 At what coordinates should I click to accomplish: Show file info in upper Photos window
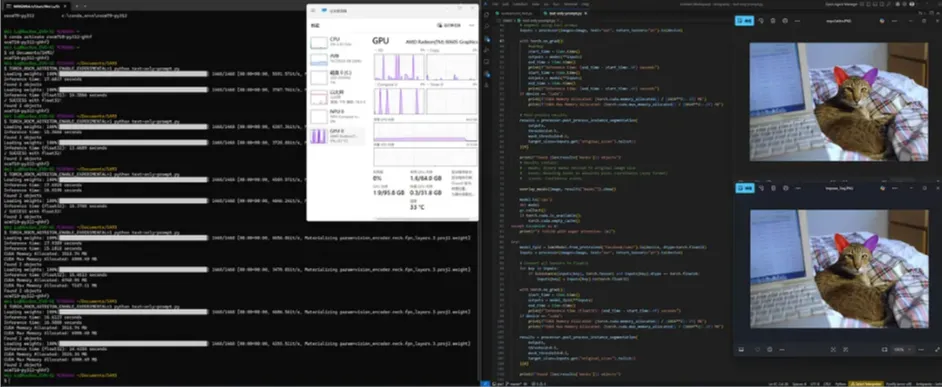(x=785, y=21)
